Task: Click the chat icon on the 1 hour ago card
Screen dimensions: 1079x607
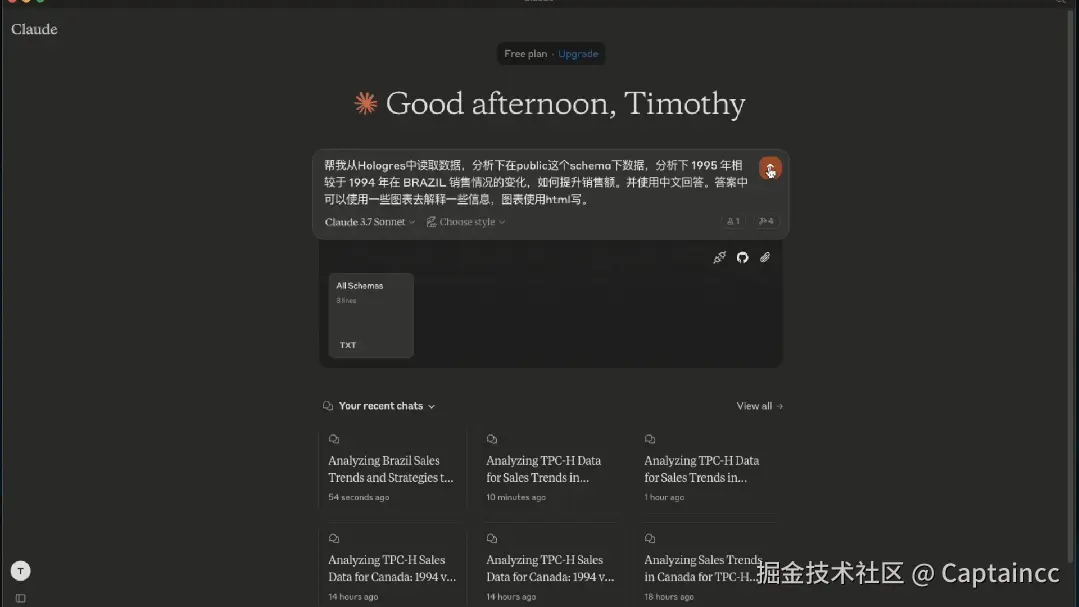Action: tap(650, 439)
